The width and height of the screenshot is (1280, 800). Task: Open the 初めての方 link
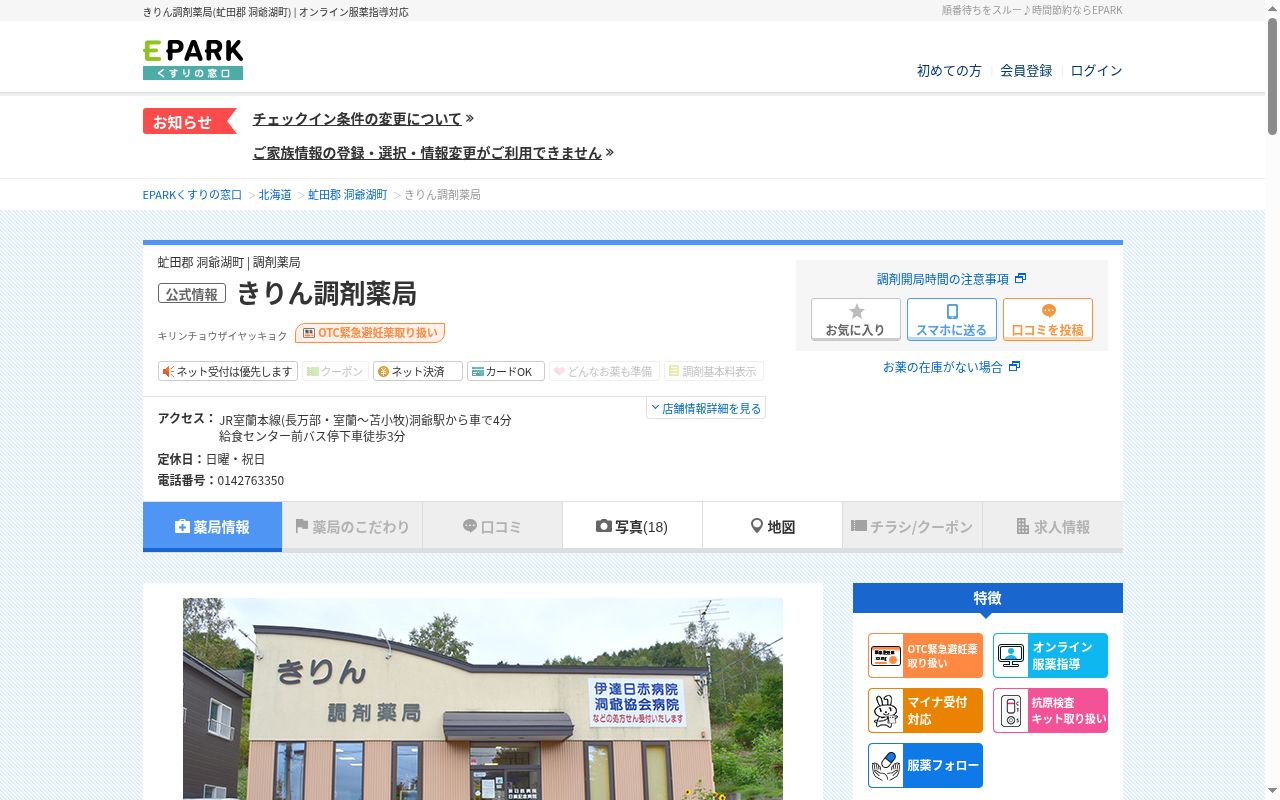(949, 71)
